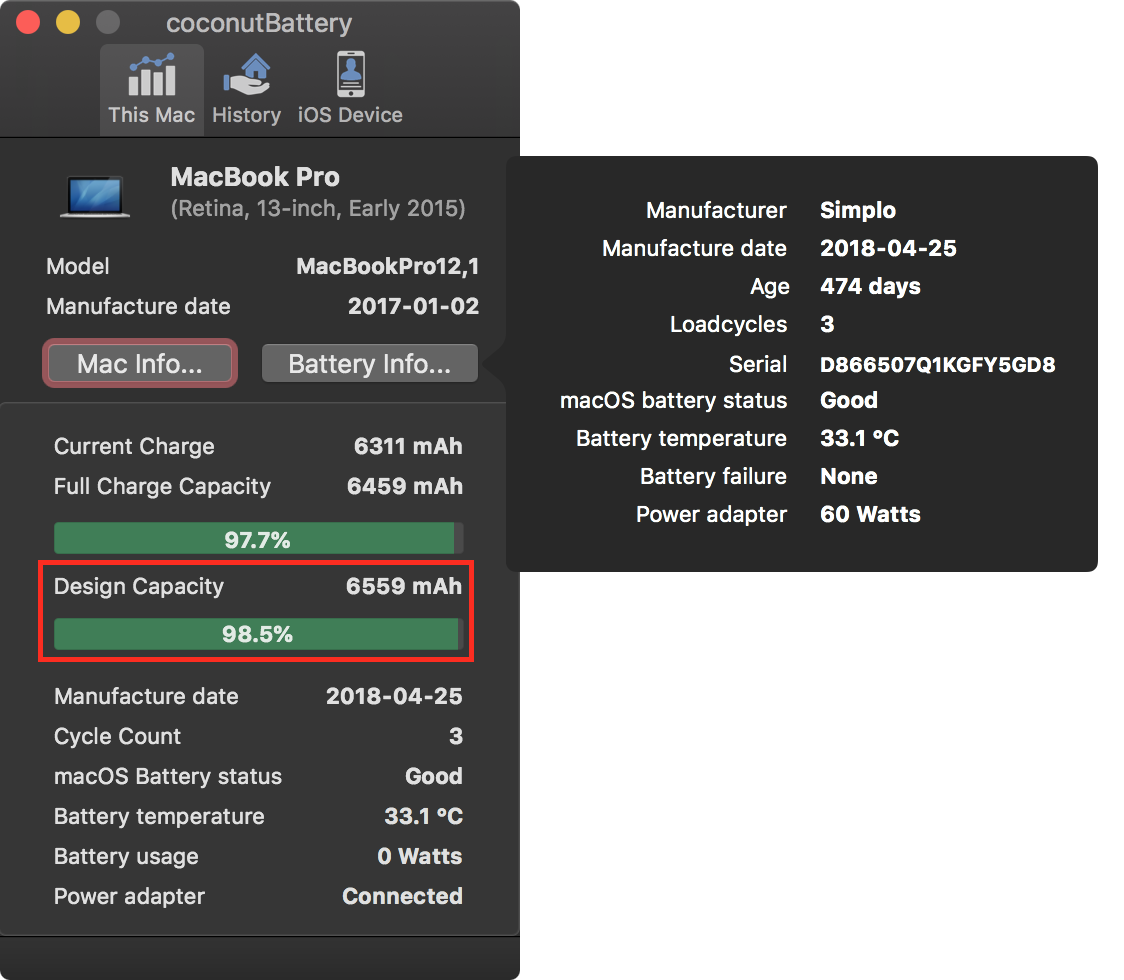Click the Loadcycles label in popover

tap(728, 325)
